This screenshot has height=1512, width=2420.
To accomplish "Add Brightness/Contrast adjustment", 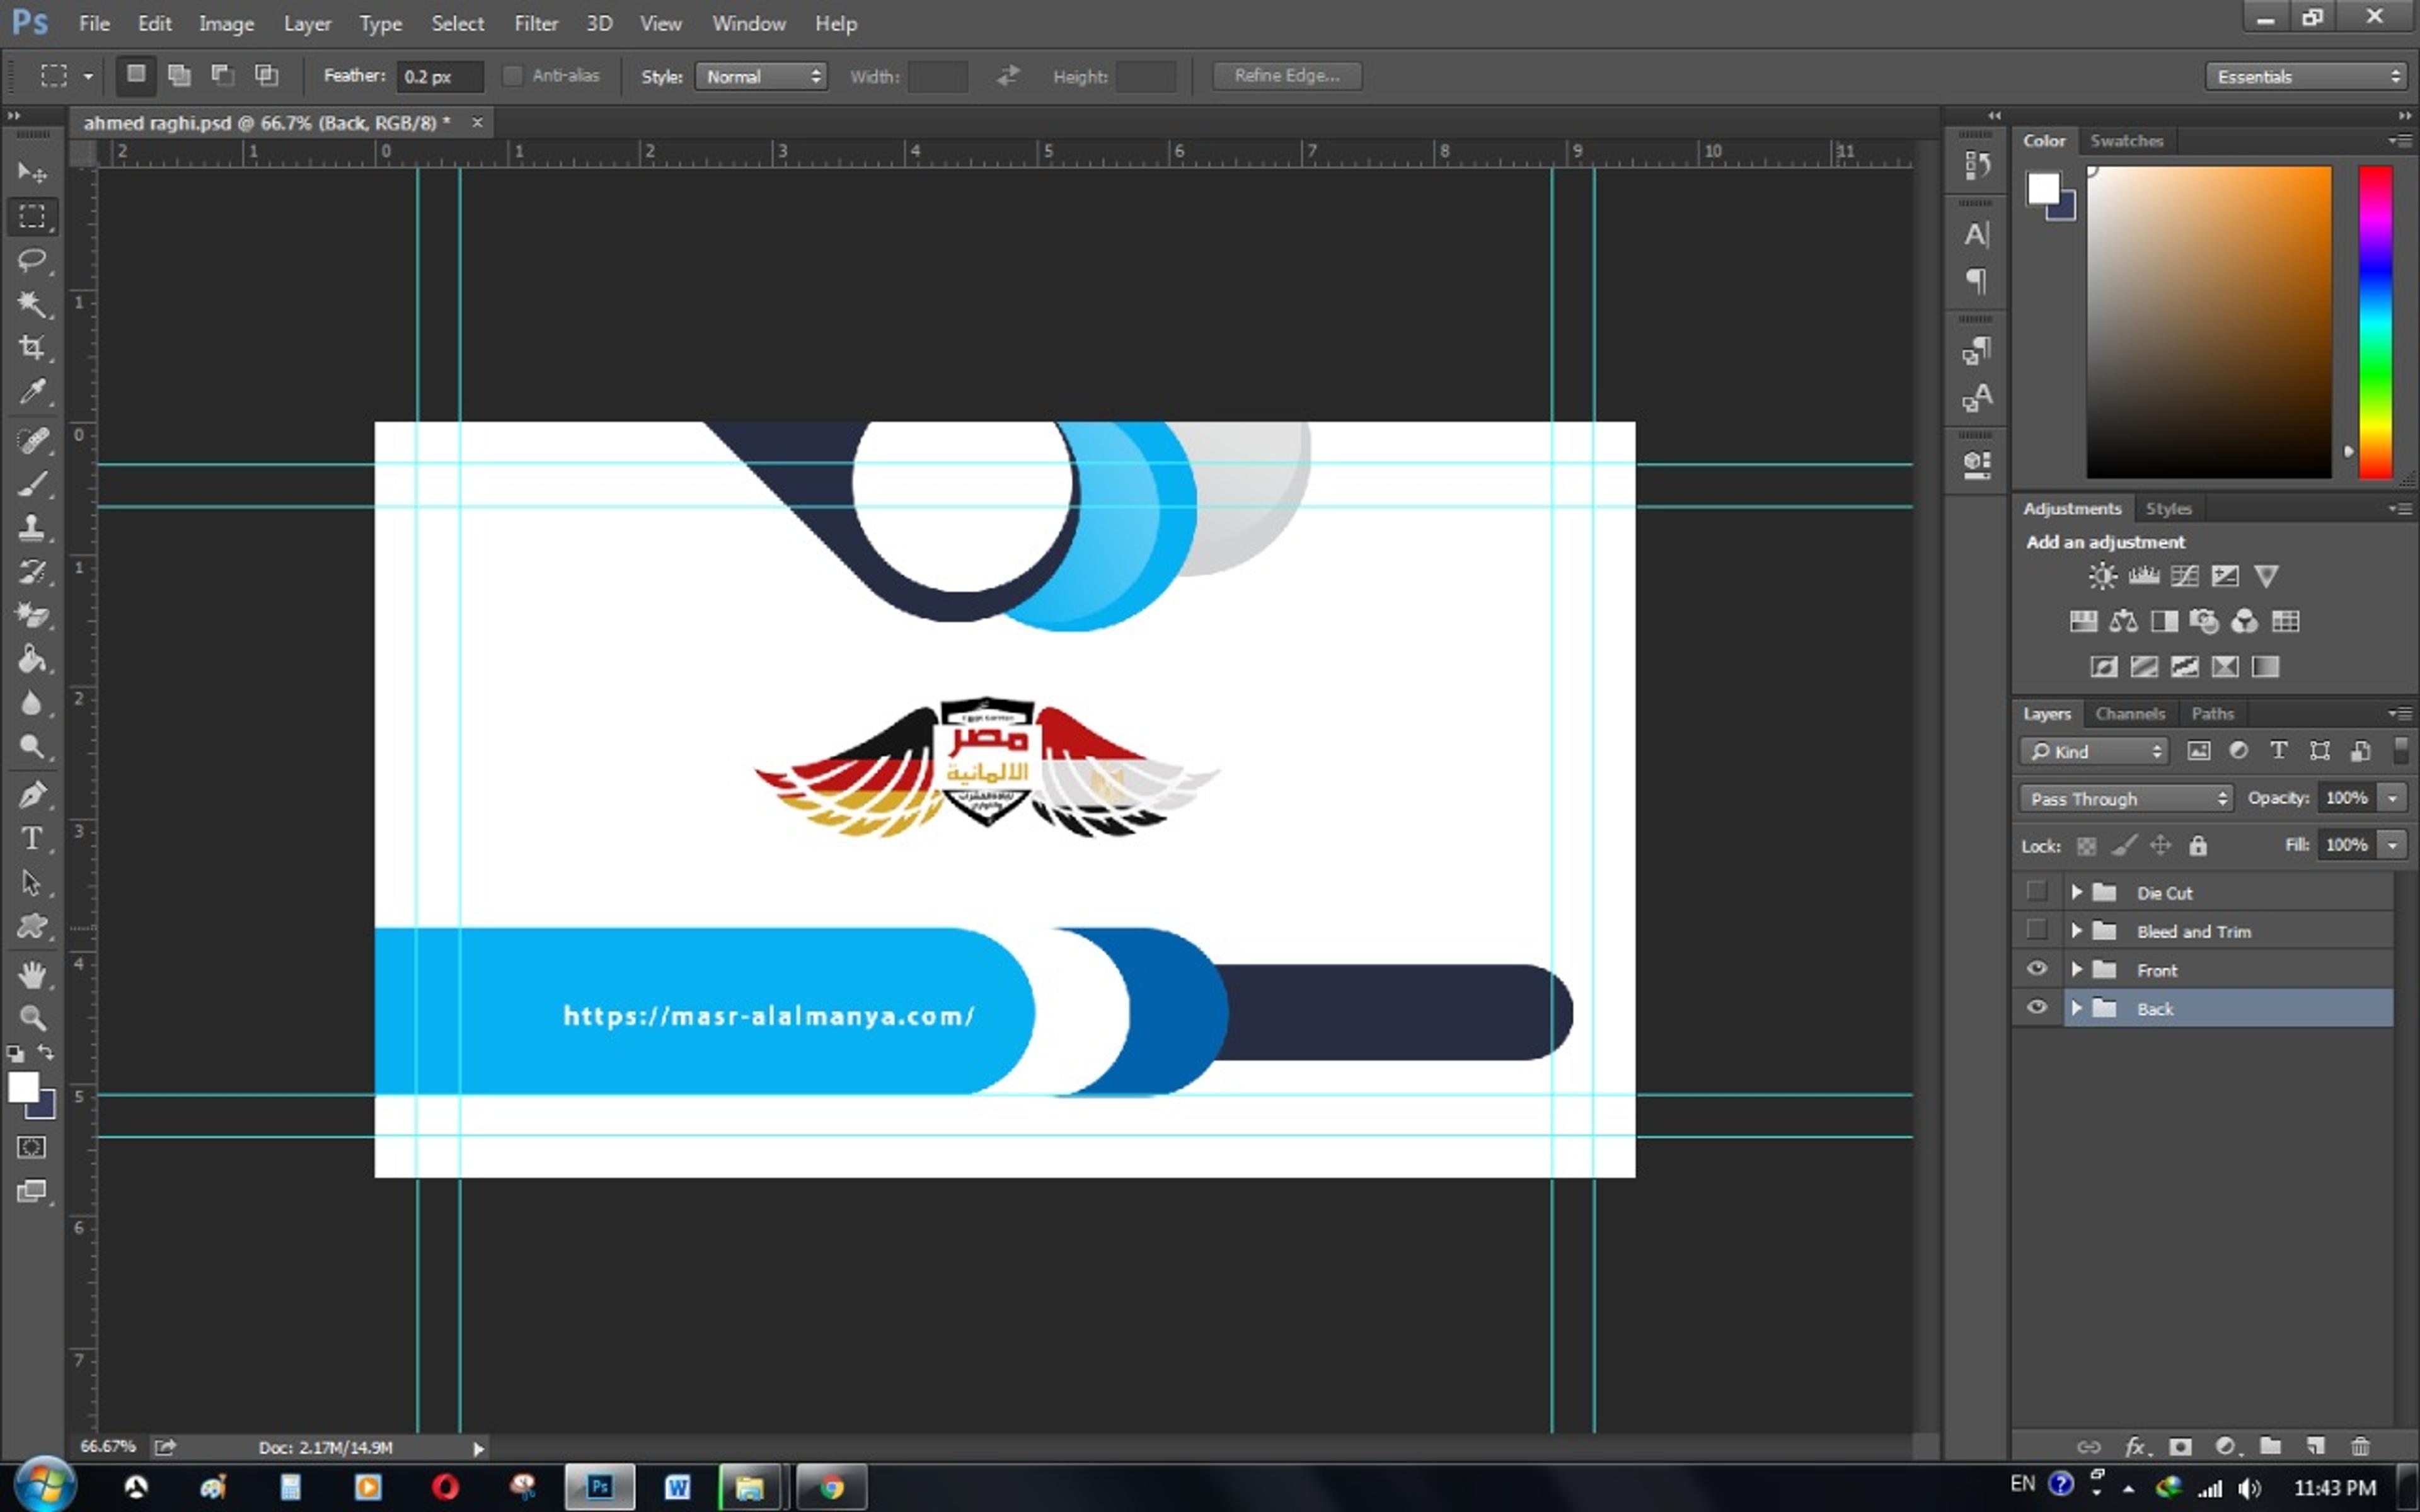I will pos(2102,576).
